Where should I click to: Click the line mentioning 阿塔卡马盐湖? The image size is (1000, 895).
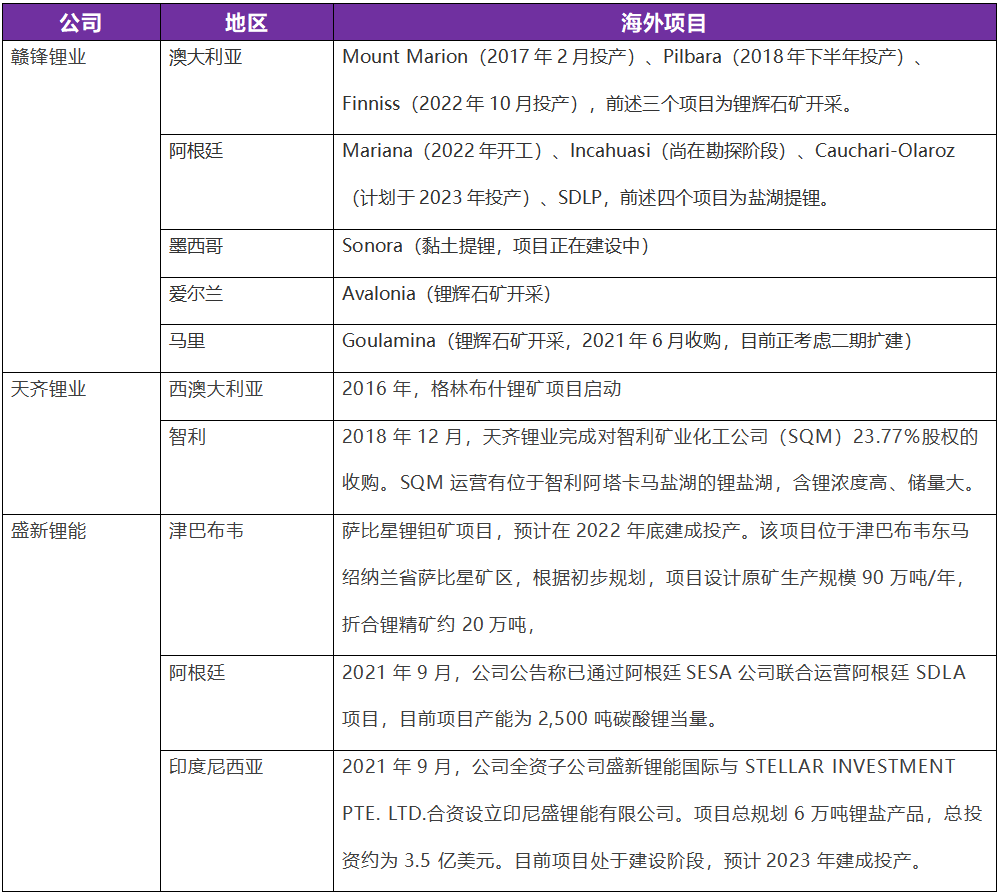[660, 483]
